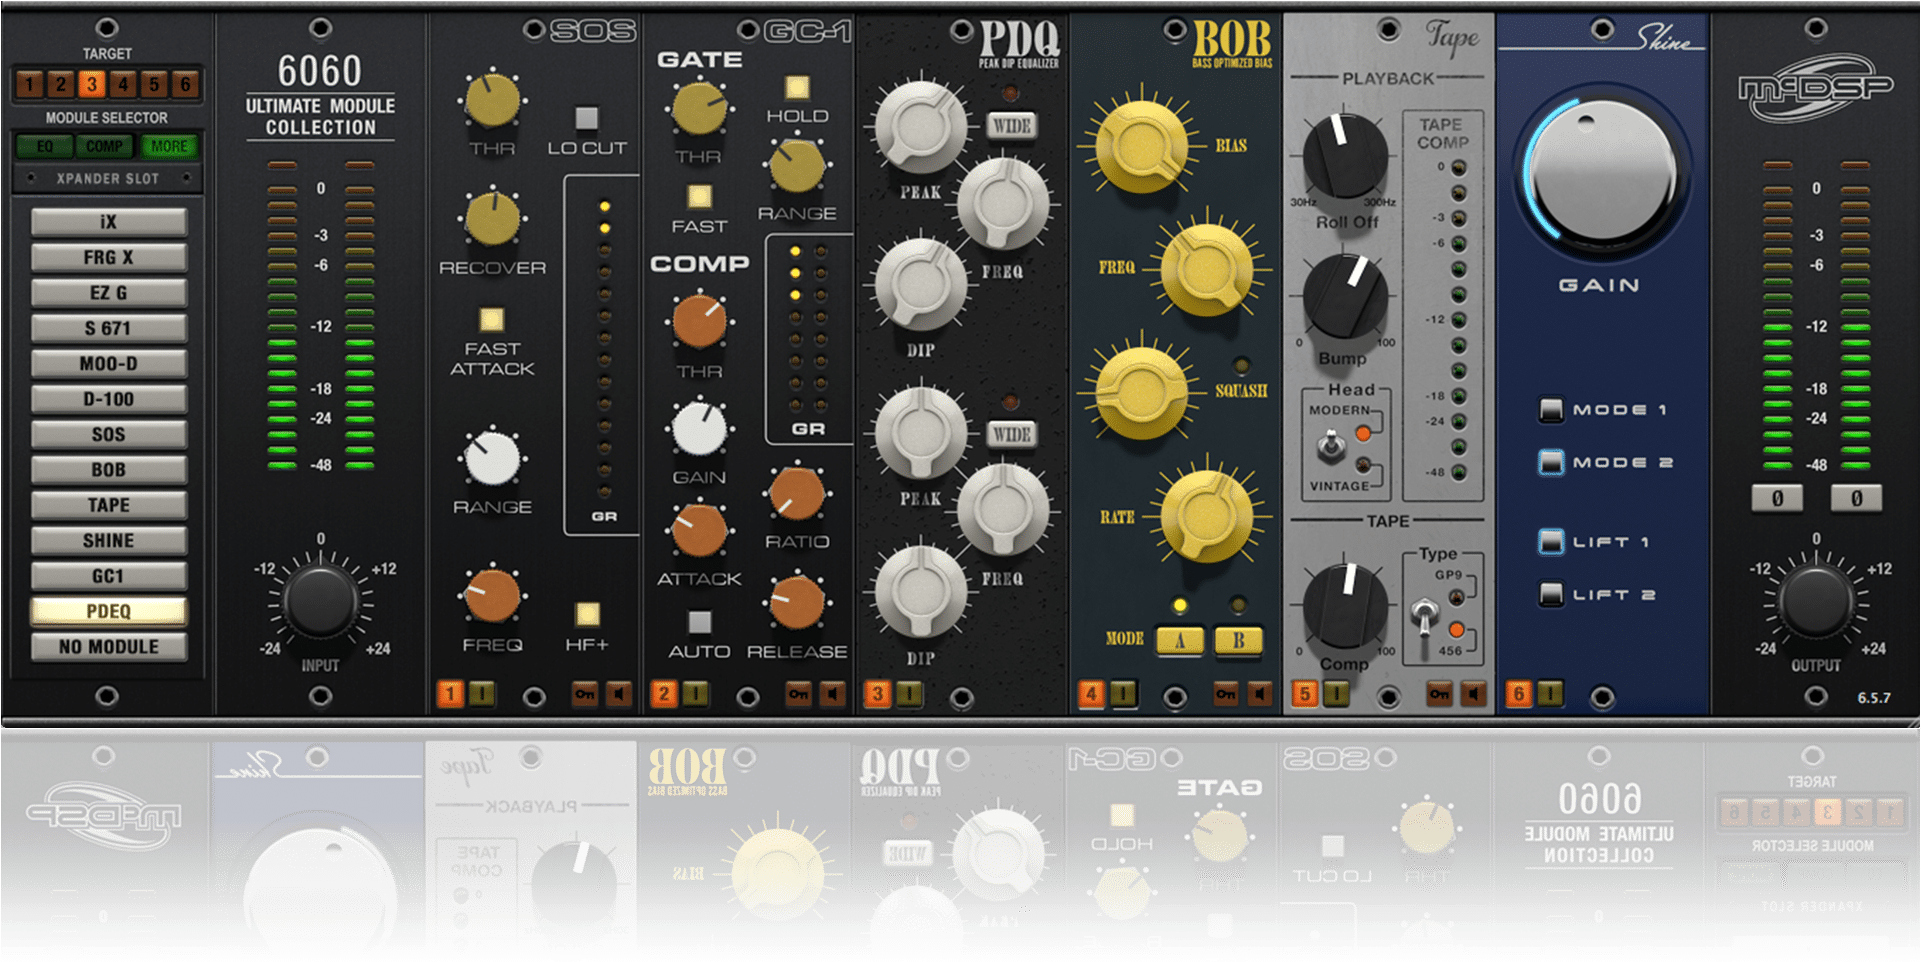1921x962 pixels.
Task: Toggle the HF+ switch on SOS
Action: pos(587,614)
